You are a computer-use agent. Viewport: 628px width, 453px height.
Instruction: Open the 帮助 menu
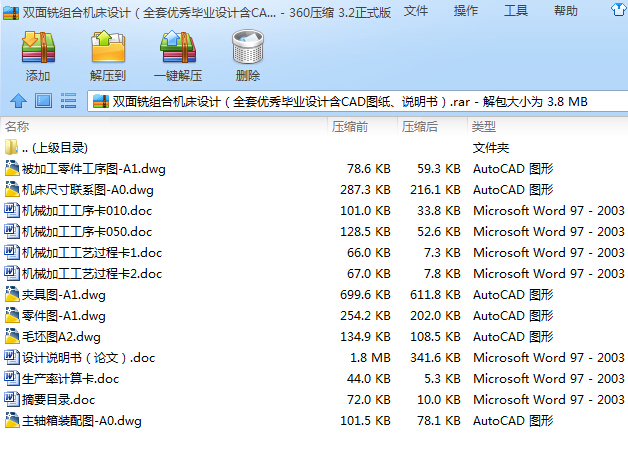coord(566,11)
